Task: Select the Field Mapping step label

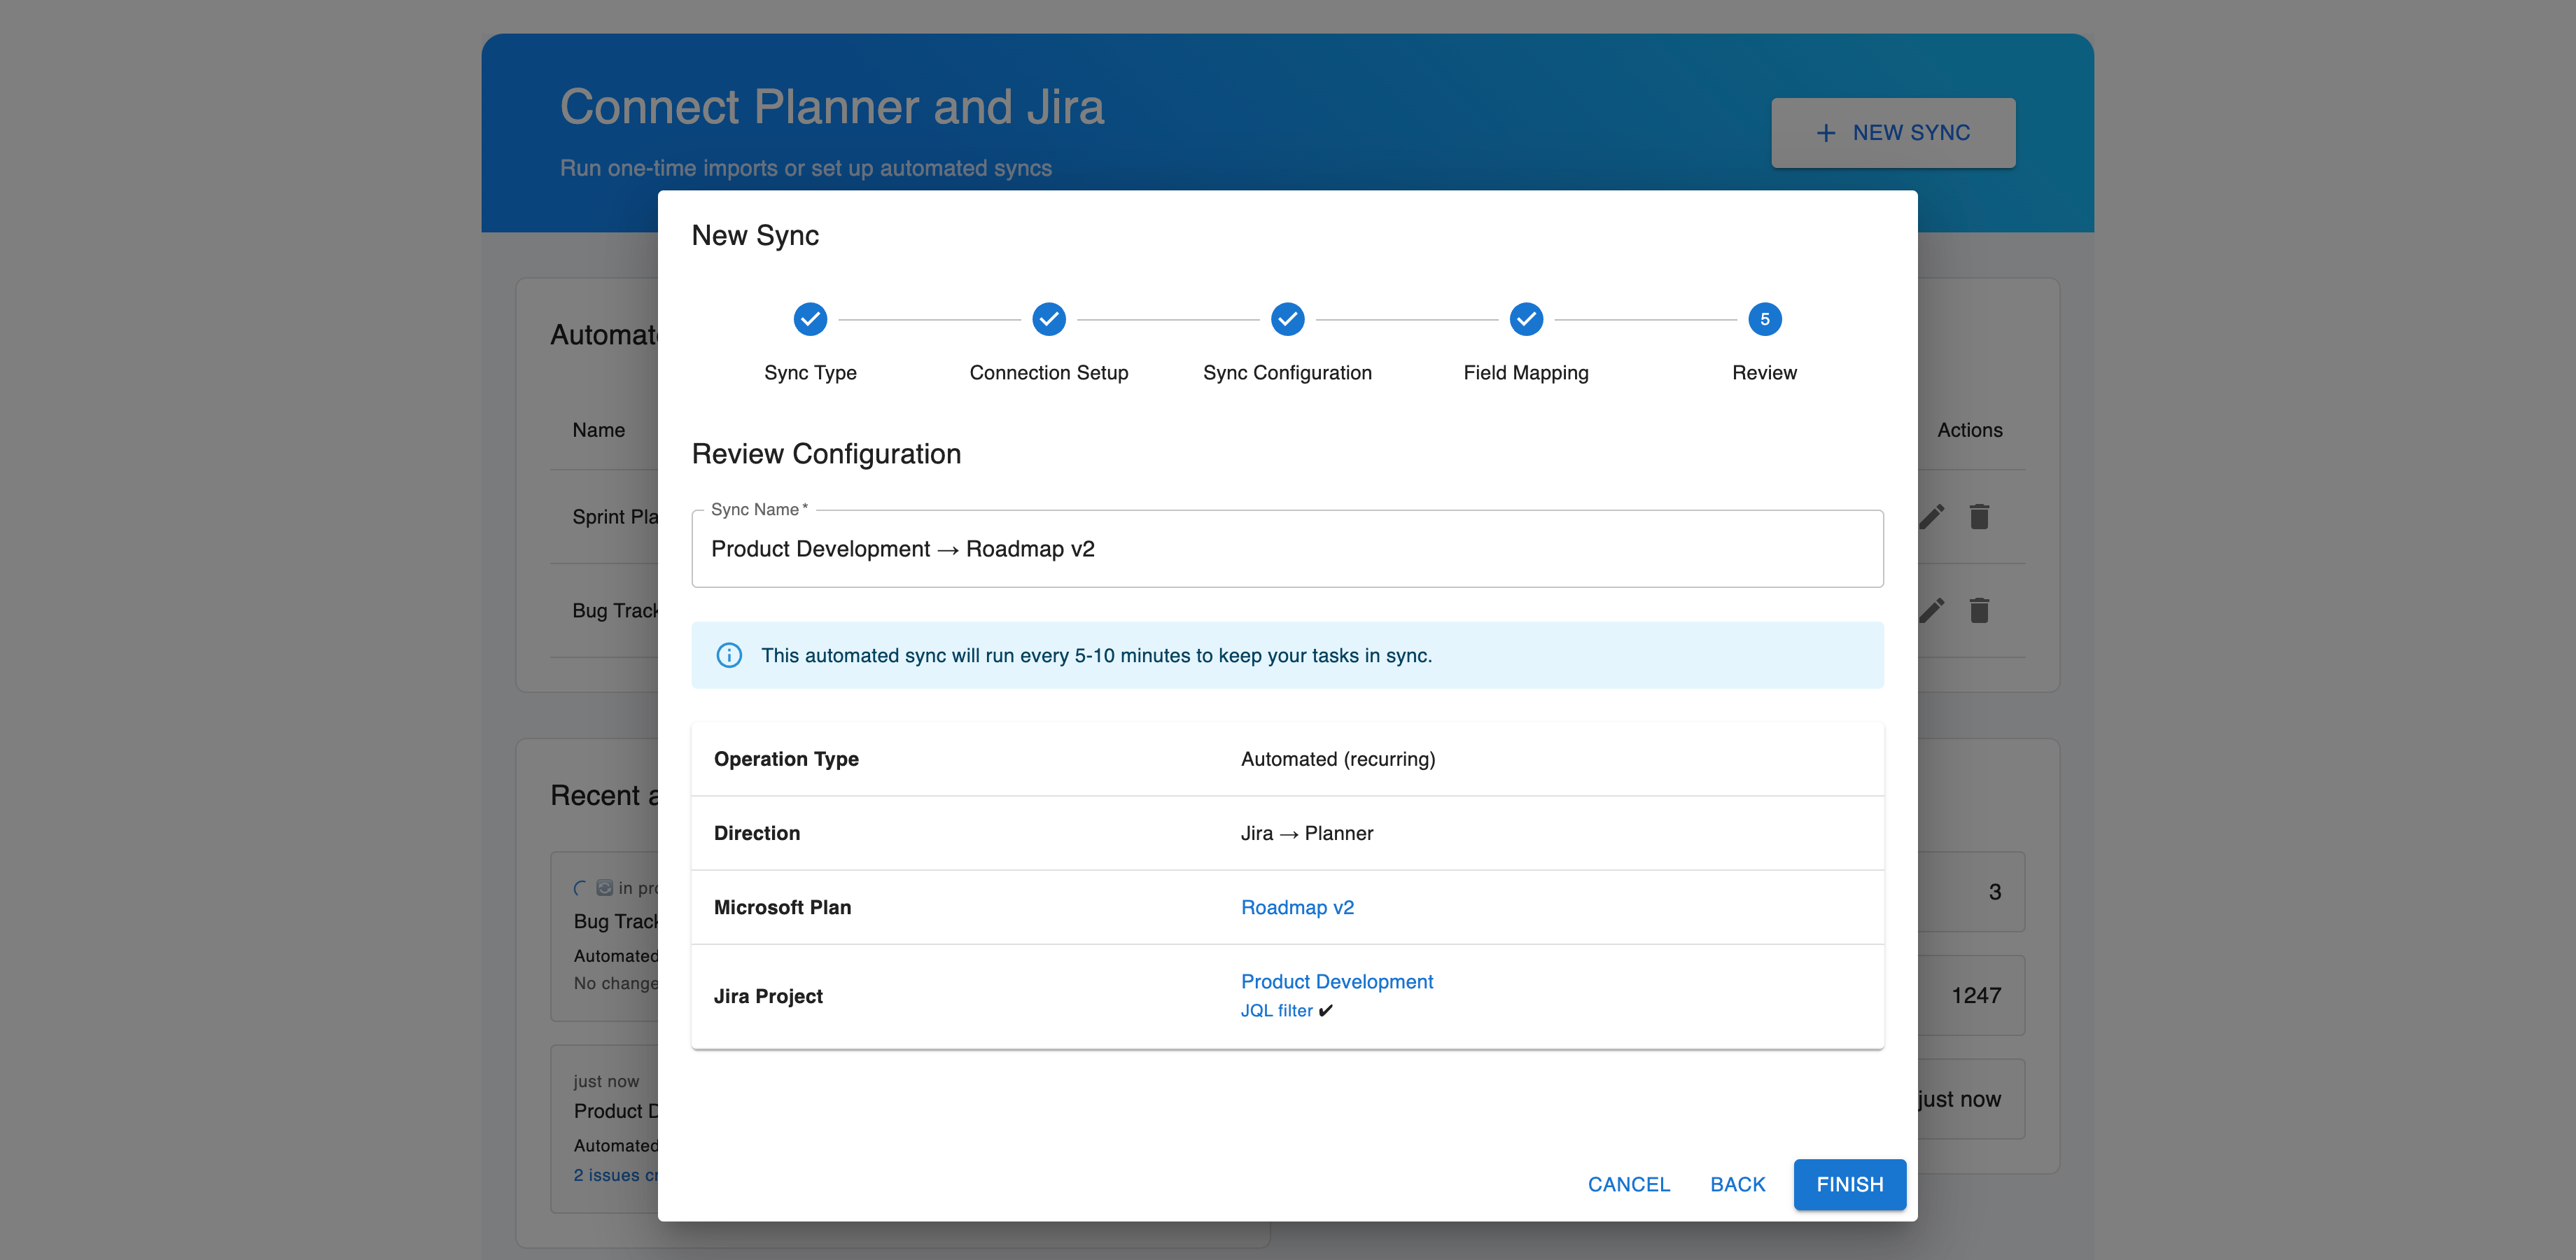Action: [1525, 372]
